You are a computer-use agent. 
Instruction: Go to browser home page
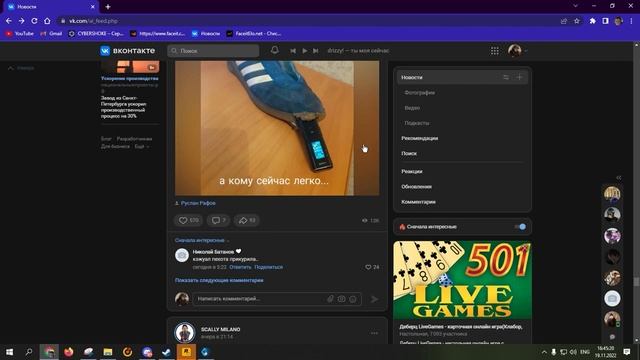point(47,21)
